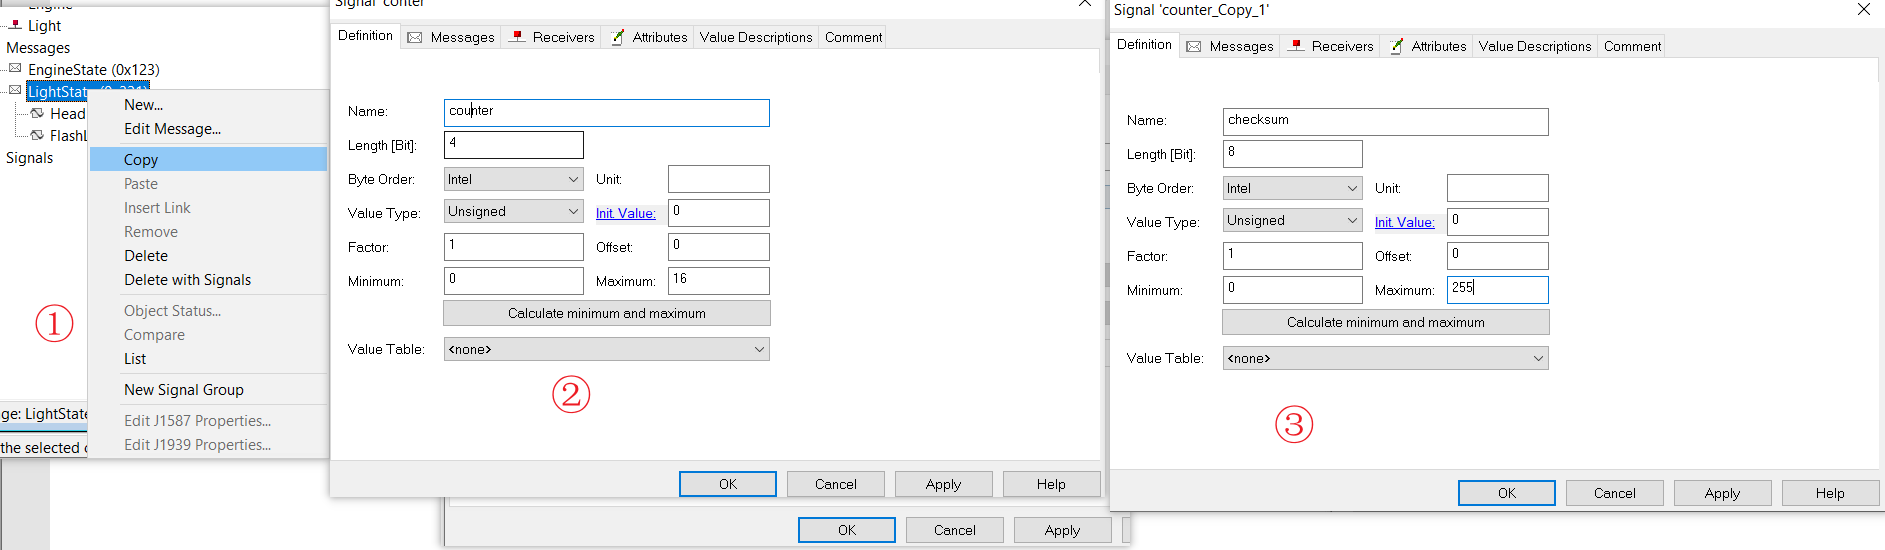
Task: Open Byte Order dropdown in counter_Copy_1 dialog
Action: point(1293,188)
